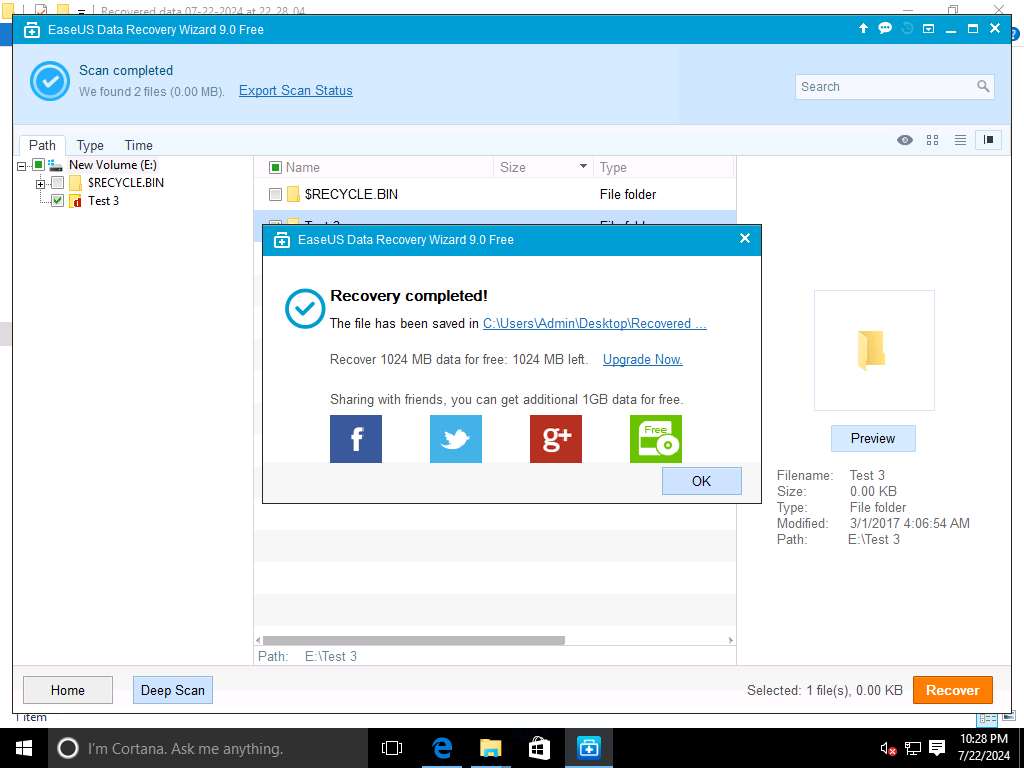
Task: Toggle the New Volume (E:) checkbox
Action: pos(39,165)
